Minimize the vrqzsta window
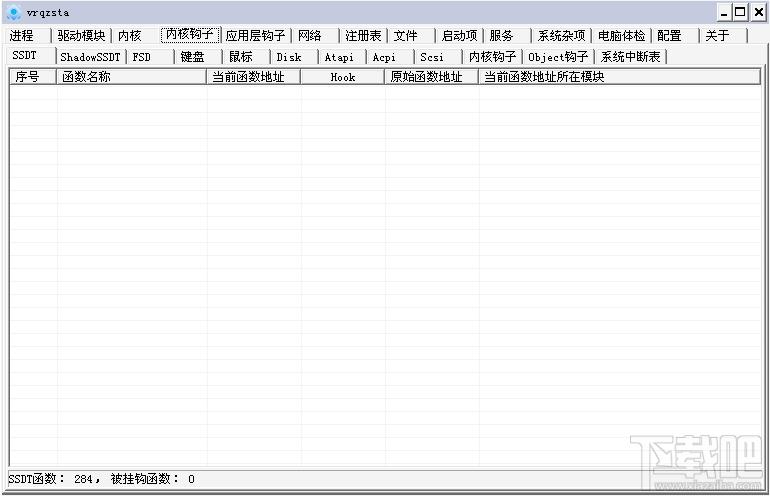770x496 pixels. point(724,12)
